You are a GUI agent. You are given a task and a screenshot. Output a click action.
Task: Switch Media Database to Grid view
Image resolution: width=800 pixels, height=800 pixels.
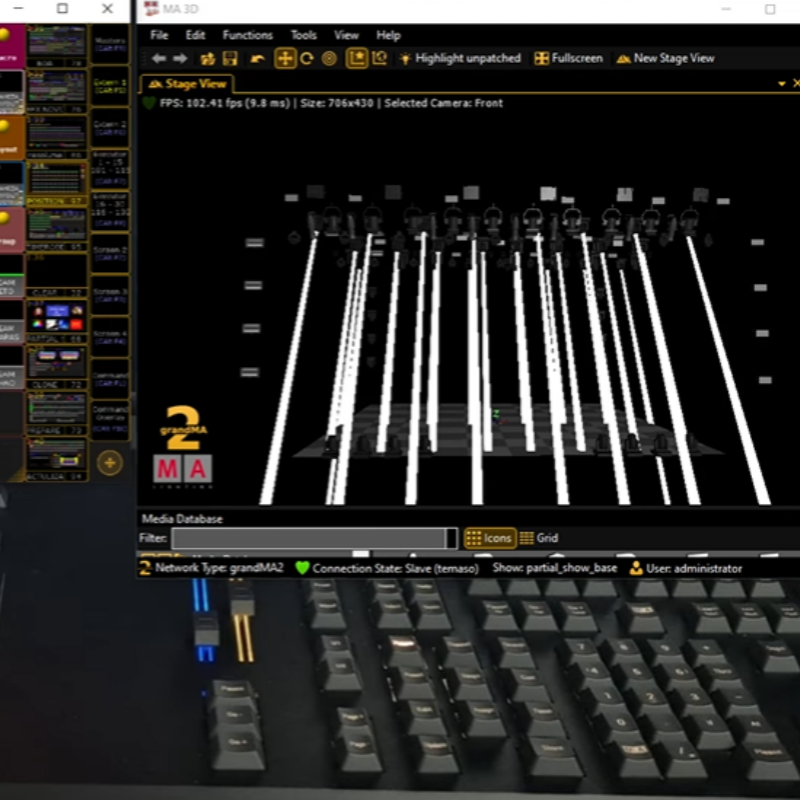point(538,538)
